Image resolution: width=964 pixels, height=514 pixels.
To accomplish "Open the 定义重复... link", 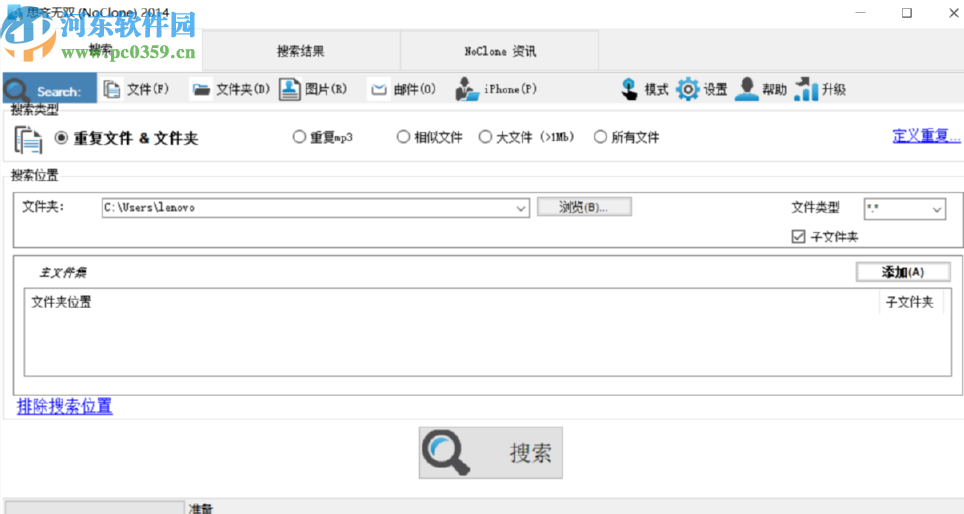I will pos(926,136).
